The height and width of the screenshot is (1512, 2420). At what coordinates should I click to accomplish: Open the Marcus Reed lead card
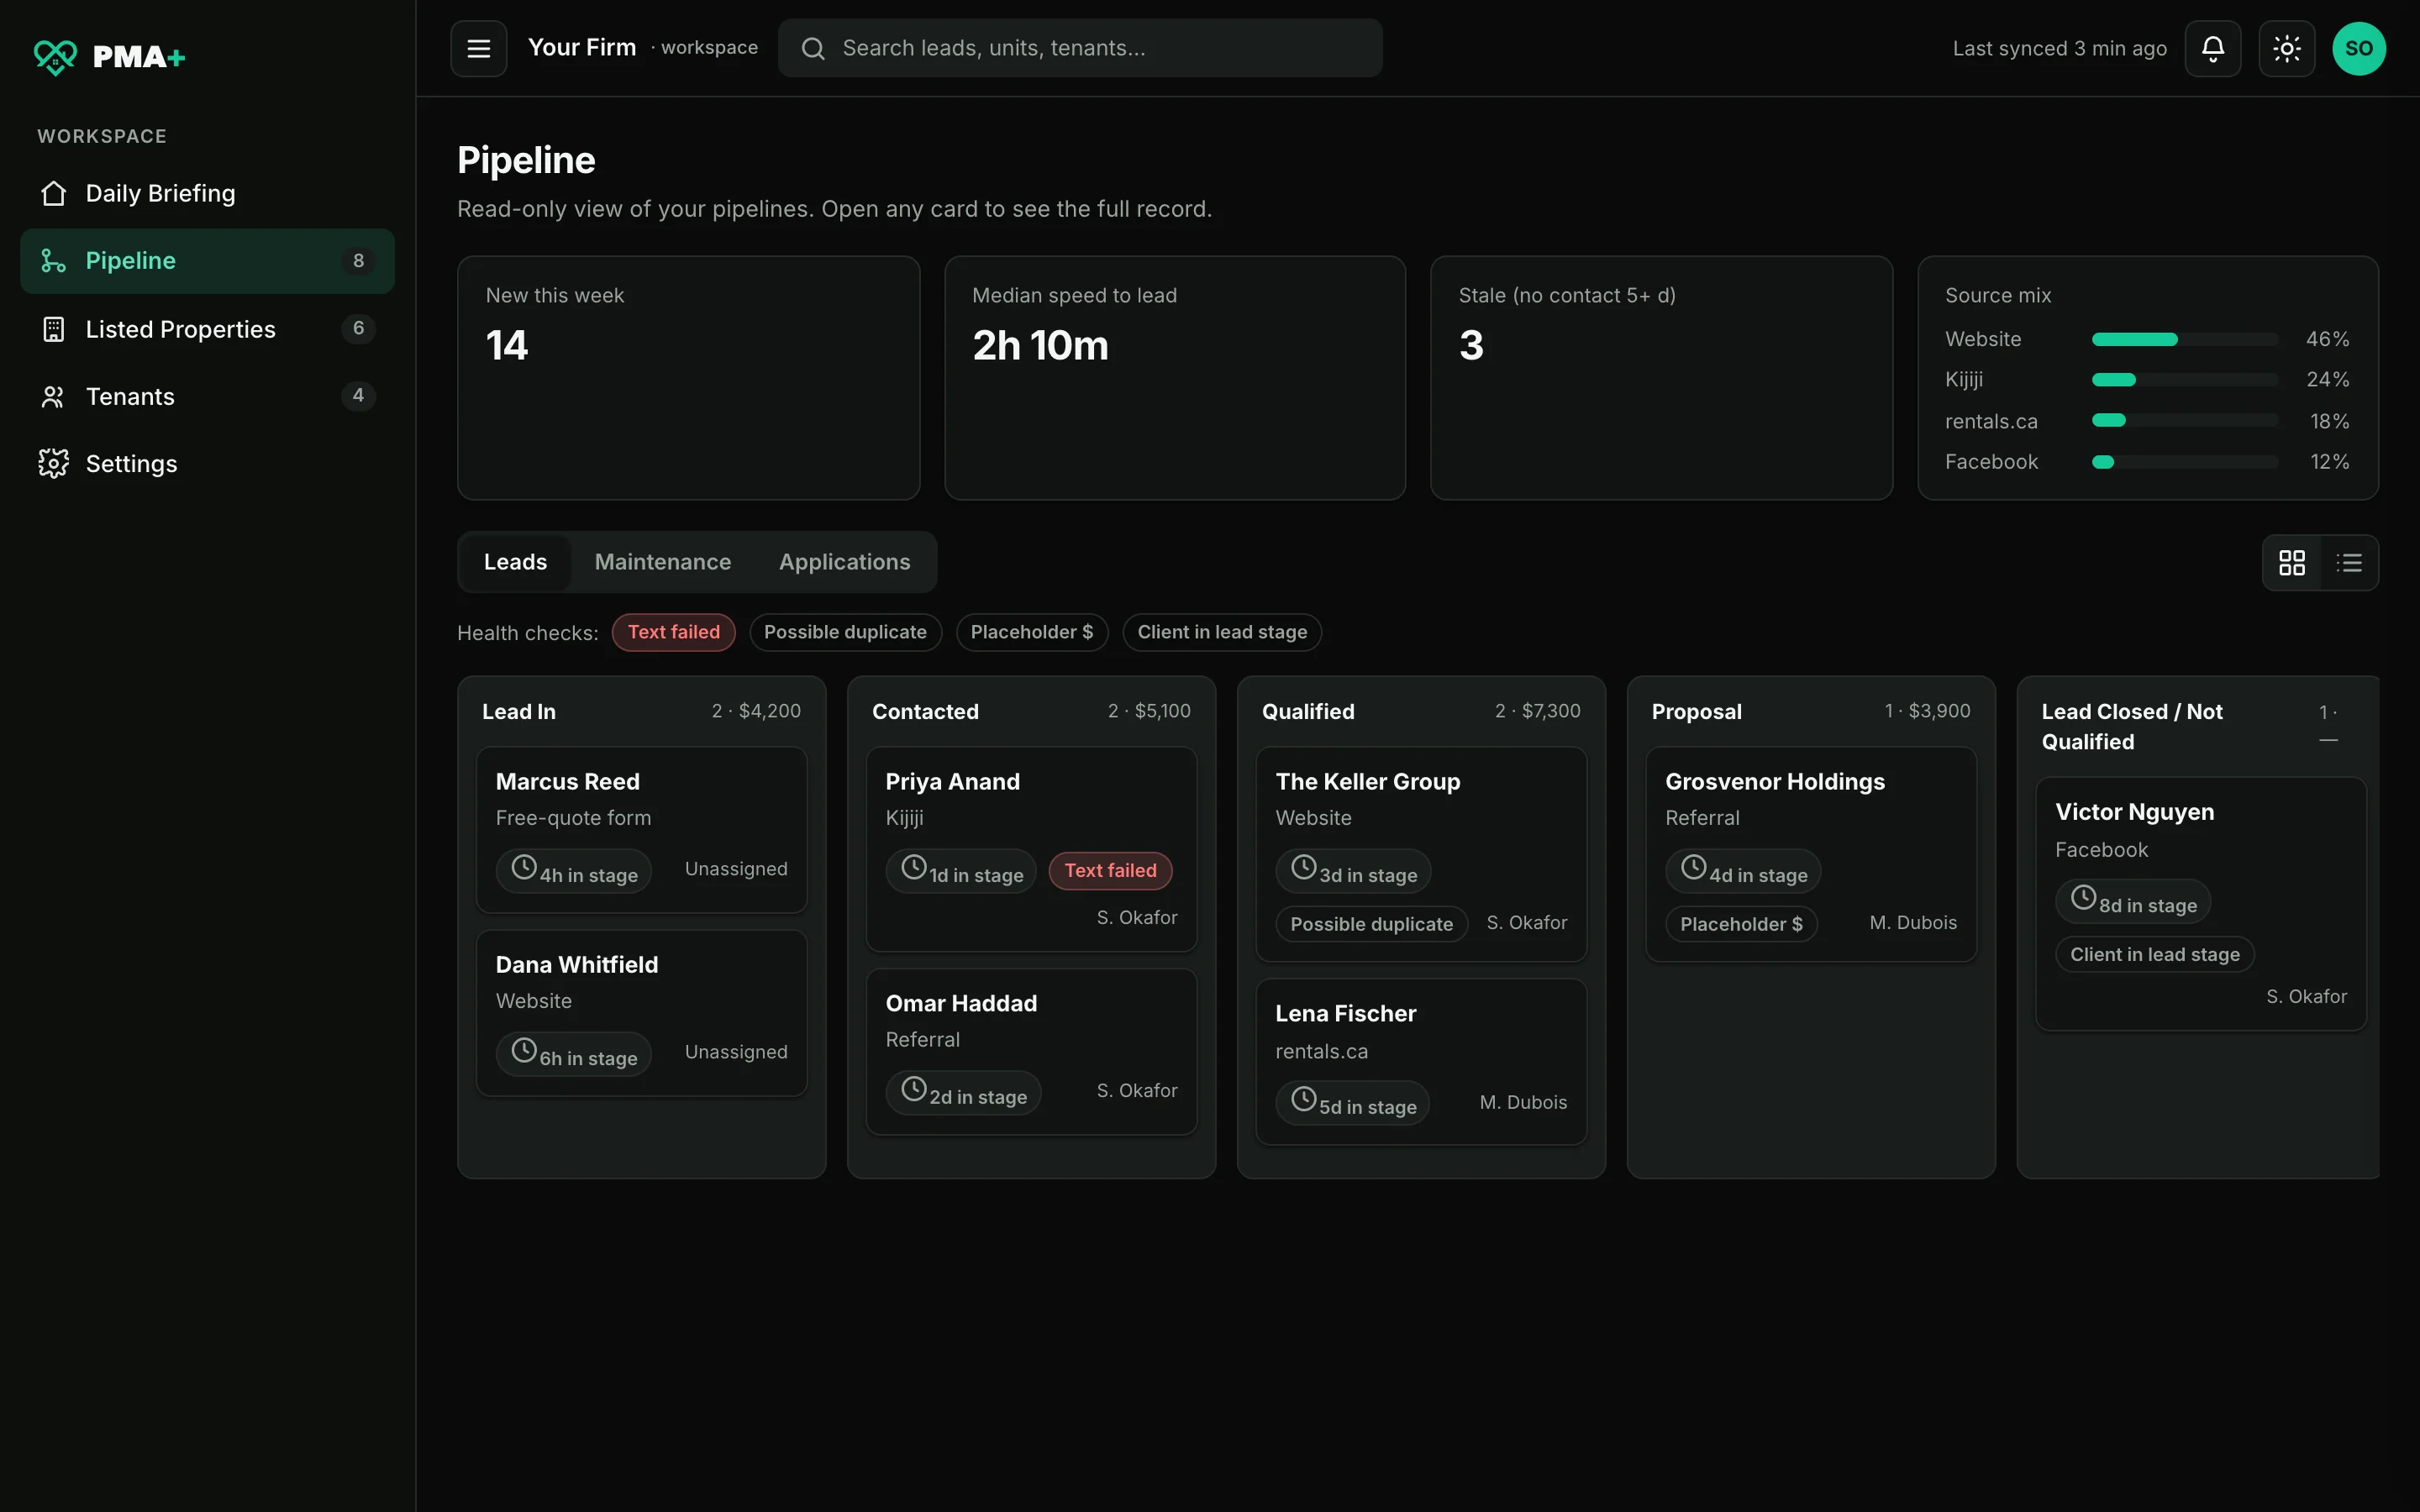pos(641,829)
